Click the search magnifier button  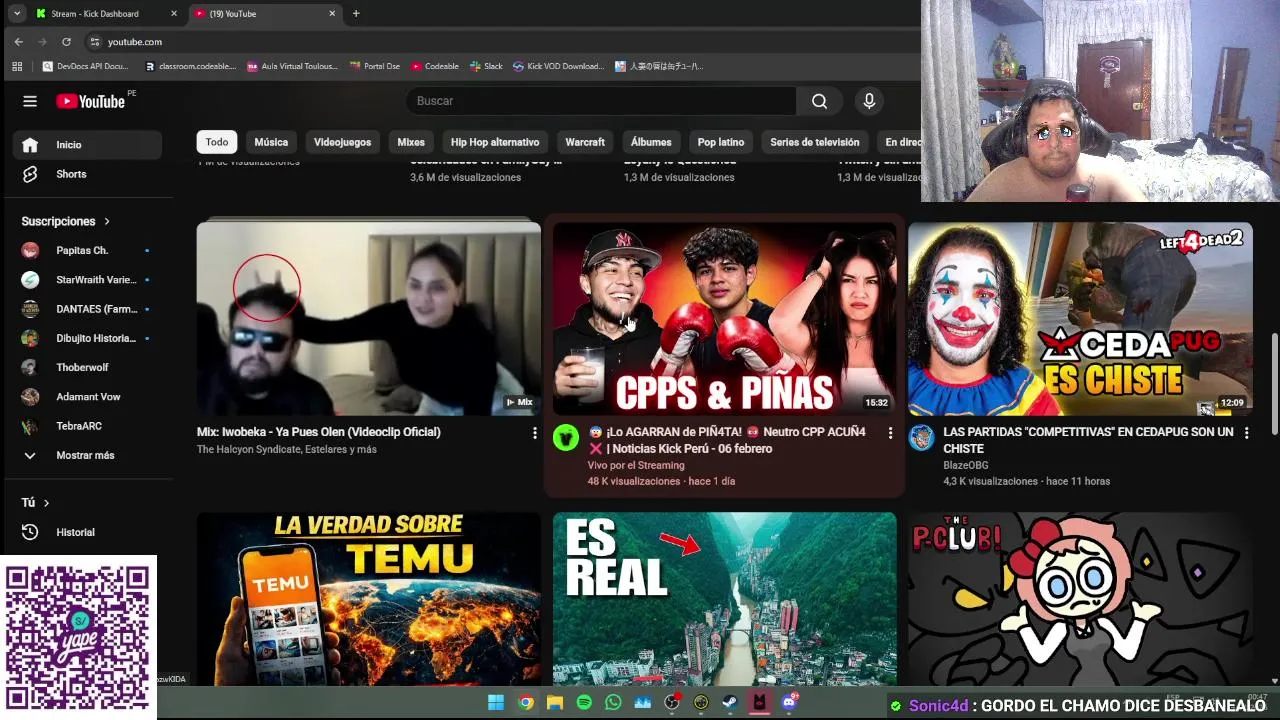tap(819, 101)
